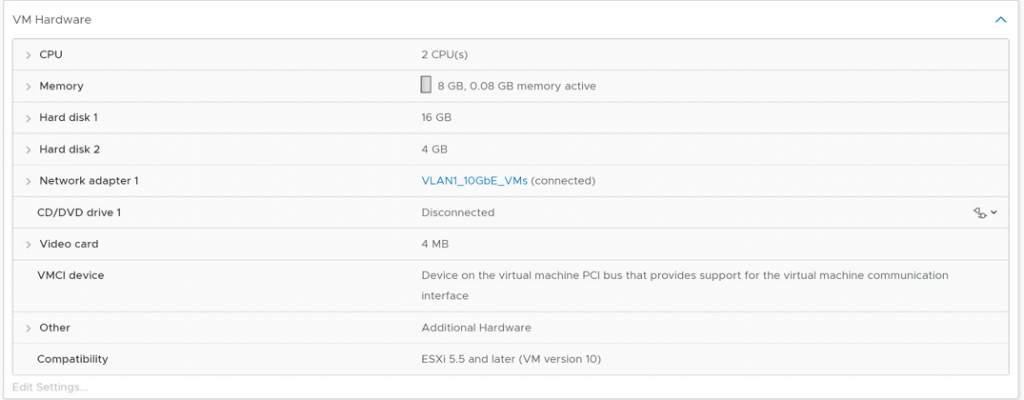Select the Compatibility row label
This screenshot has height=400, width=1024.
pyautogui.click(x=72, y=359)
